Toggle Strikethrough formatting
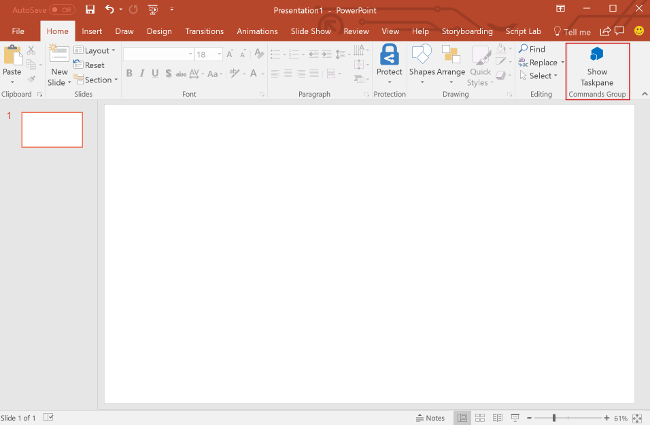This screenshot has height=425, width=650. 181,74
